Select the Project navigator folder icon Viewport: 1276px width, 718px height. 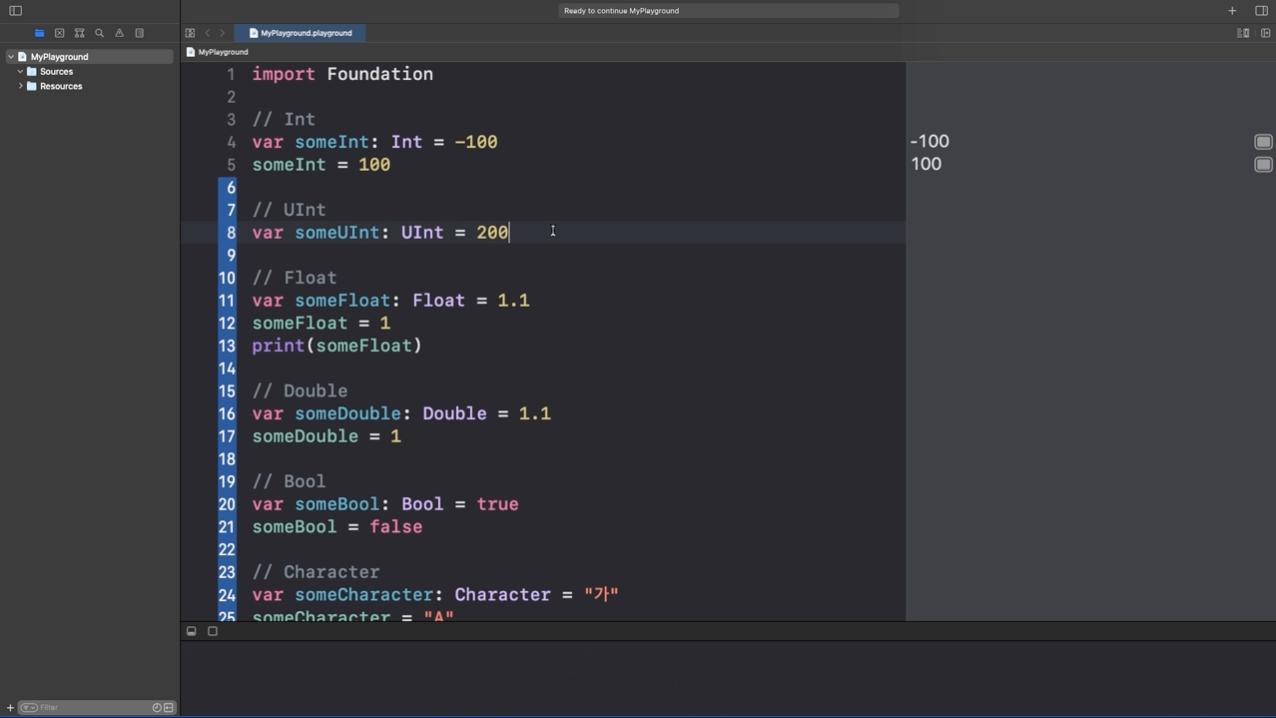39,33
